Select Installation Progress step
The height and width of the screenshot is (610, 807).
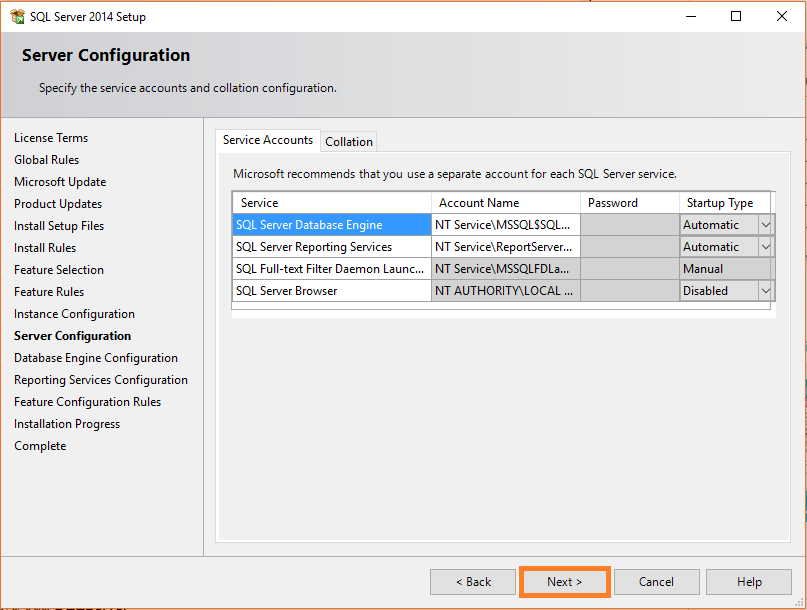(x=67, y=424)
